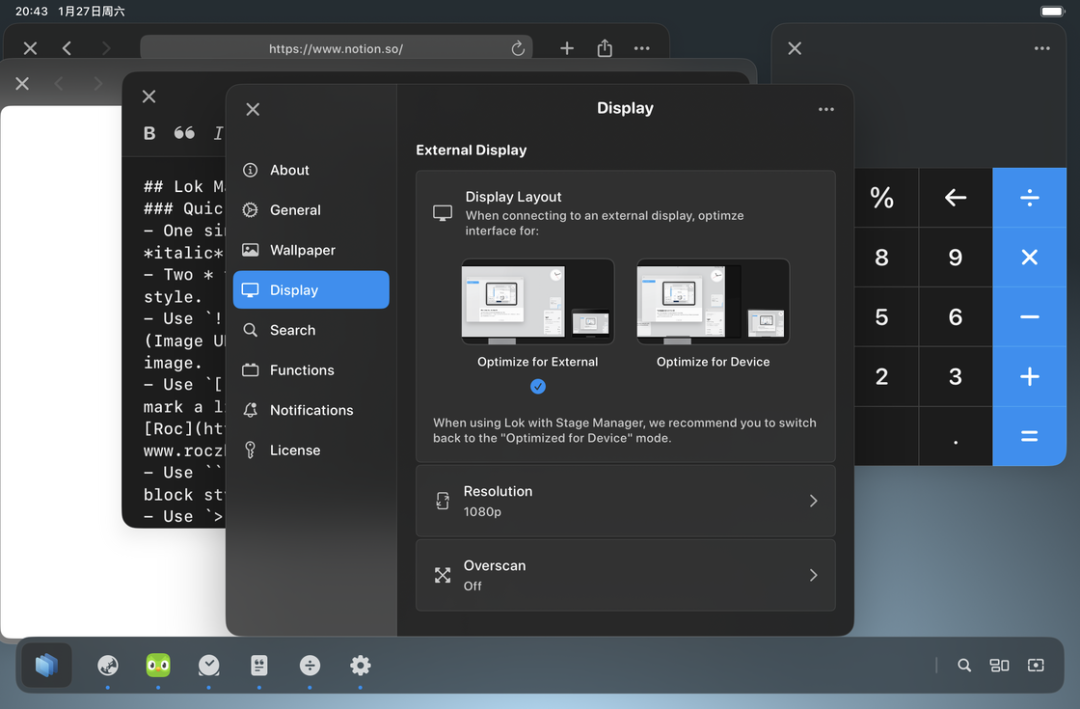Viewport: 1080px width, 709px height.
Task: Reload the notion.so page
Action: tap(518, 48)
